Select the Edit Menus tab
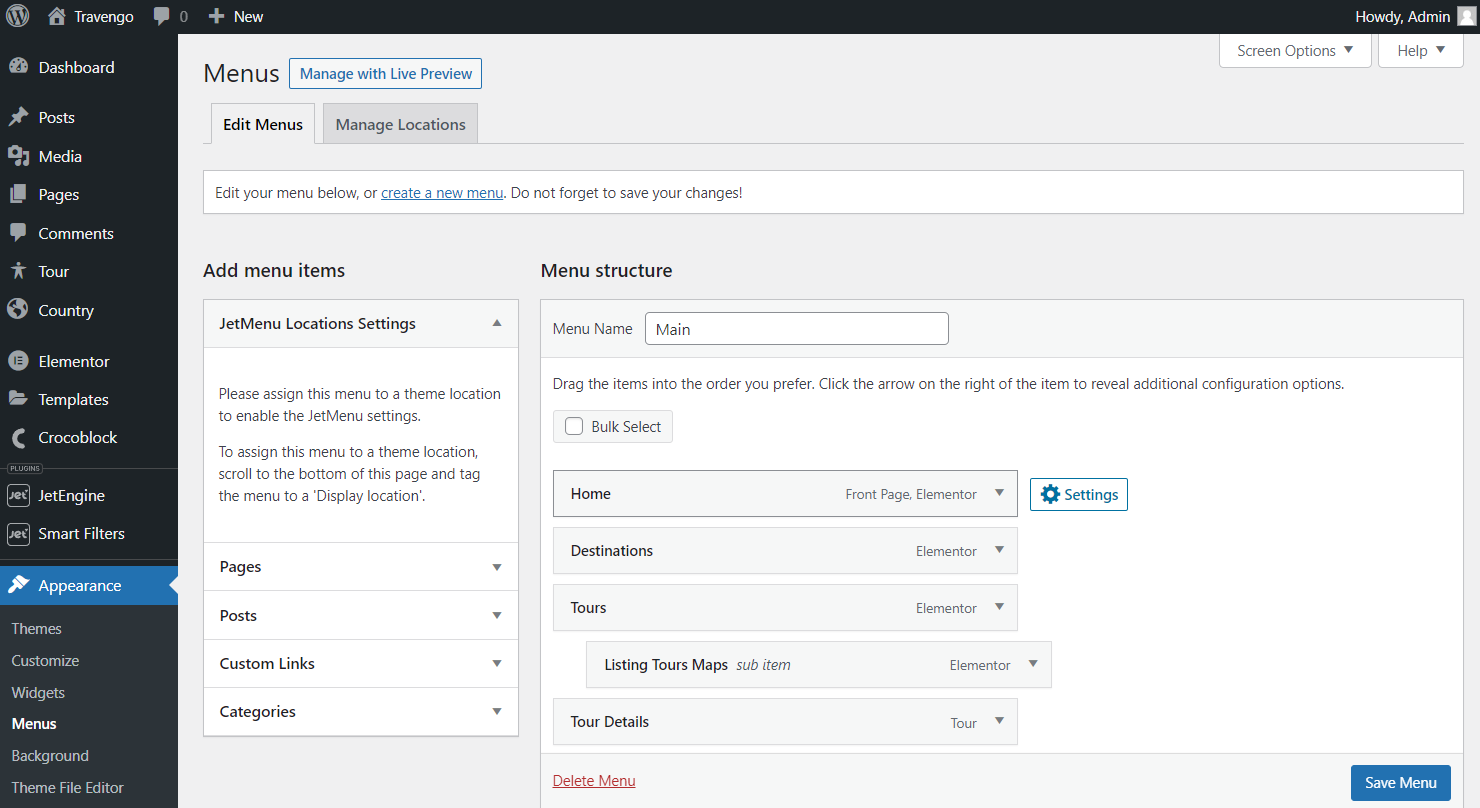Screen dimensions: 1480x808 263,124
